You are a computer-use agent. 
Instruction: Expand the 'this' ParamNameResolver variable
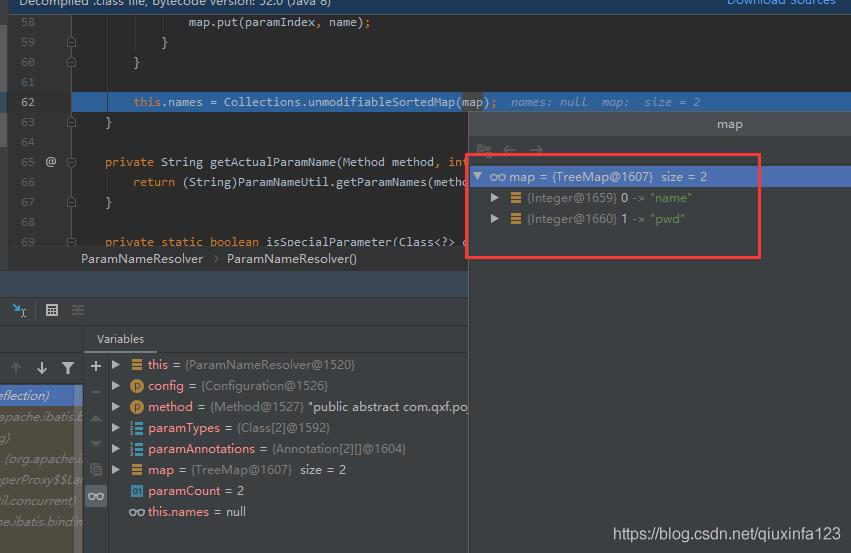(x=117, y=365)
